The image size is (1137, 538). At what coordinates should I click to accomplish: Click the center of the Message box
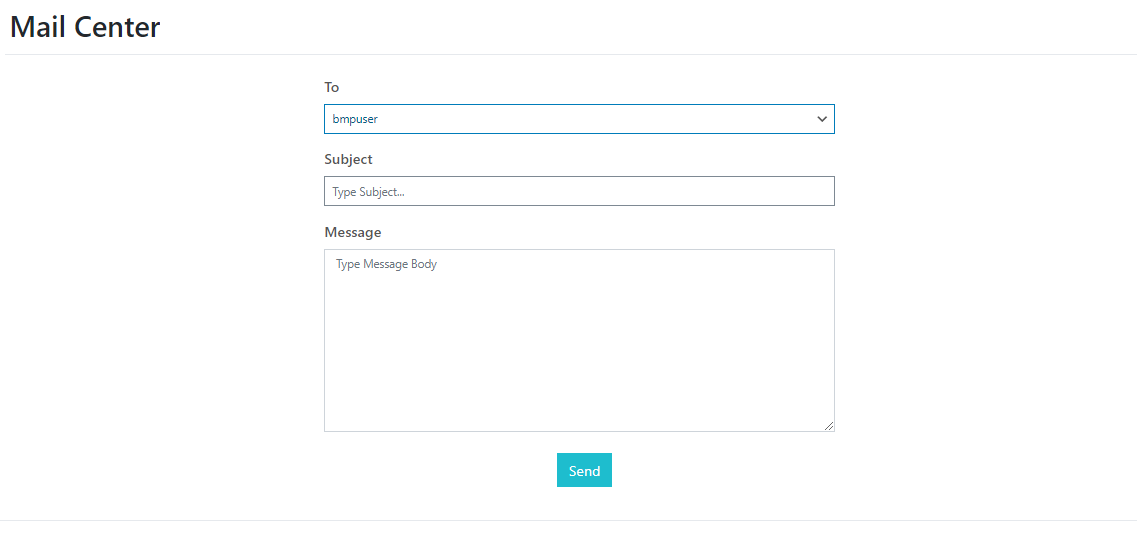[579, 340]
